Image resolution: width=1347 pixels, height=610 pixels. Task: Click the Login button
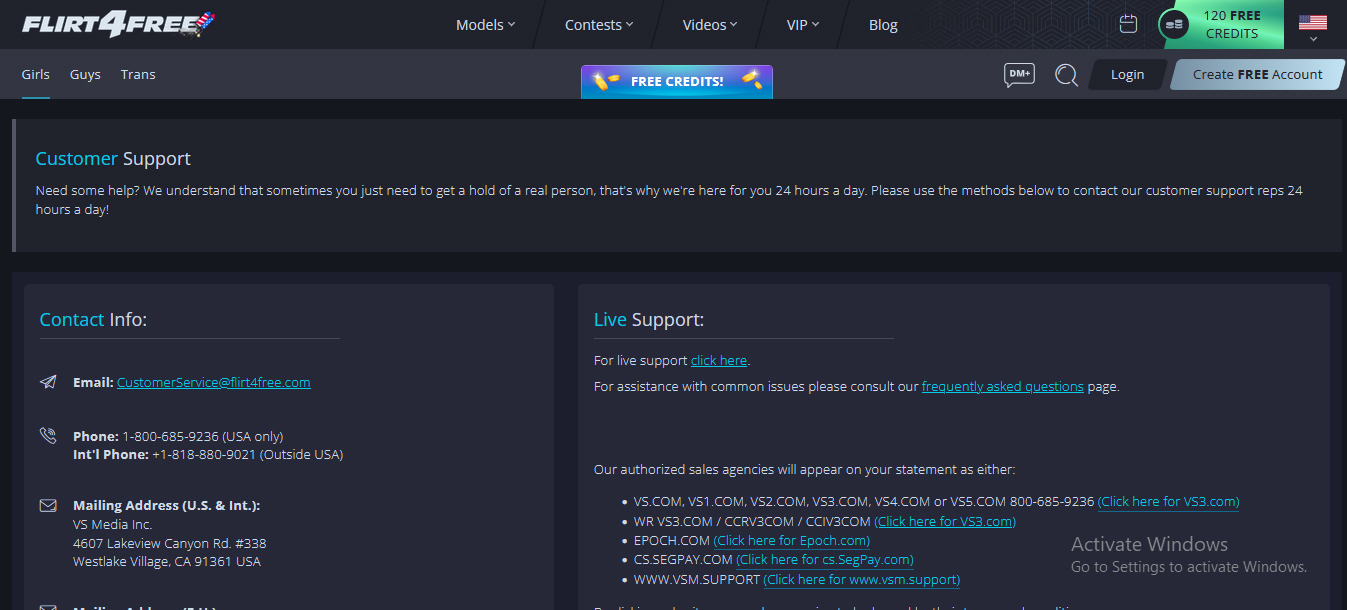click(x=1127, y=75)
